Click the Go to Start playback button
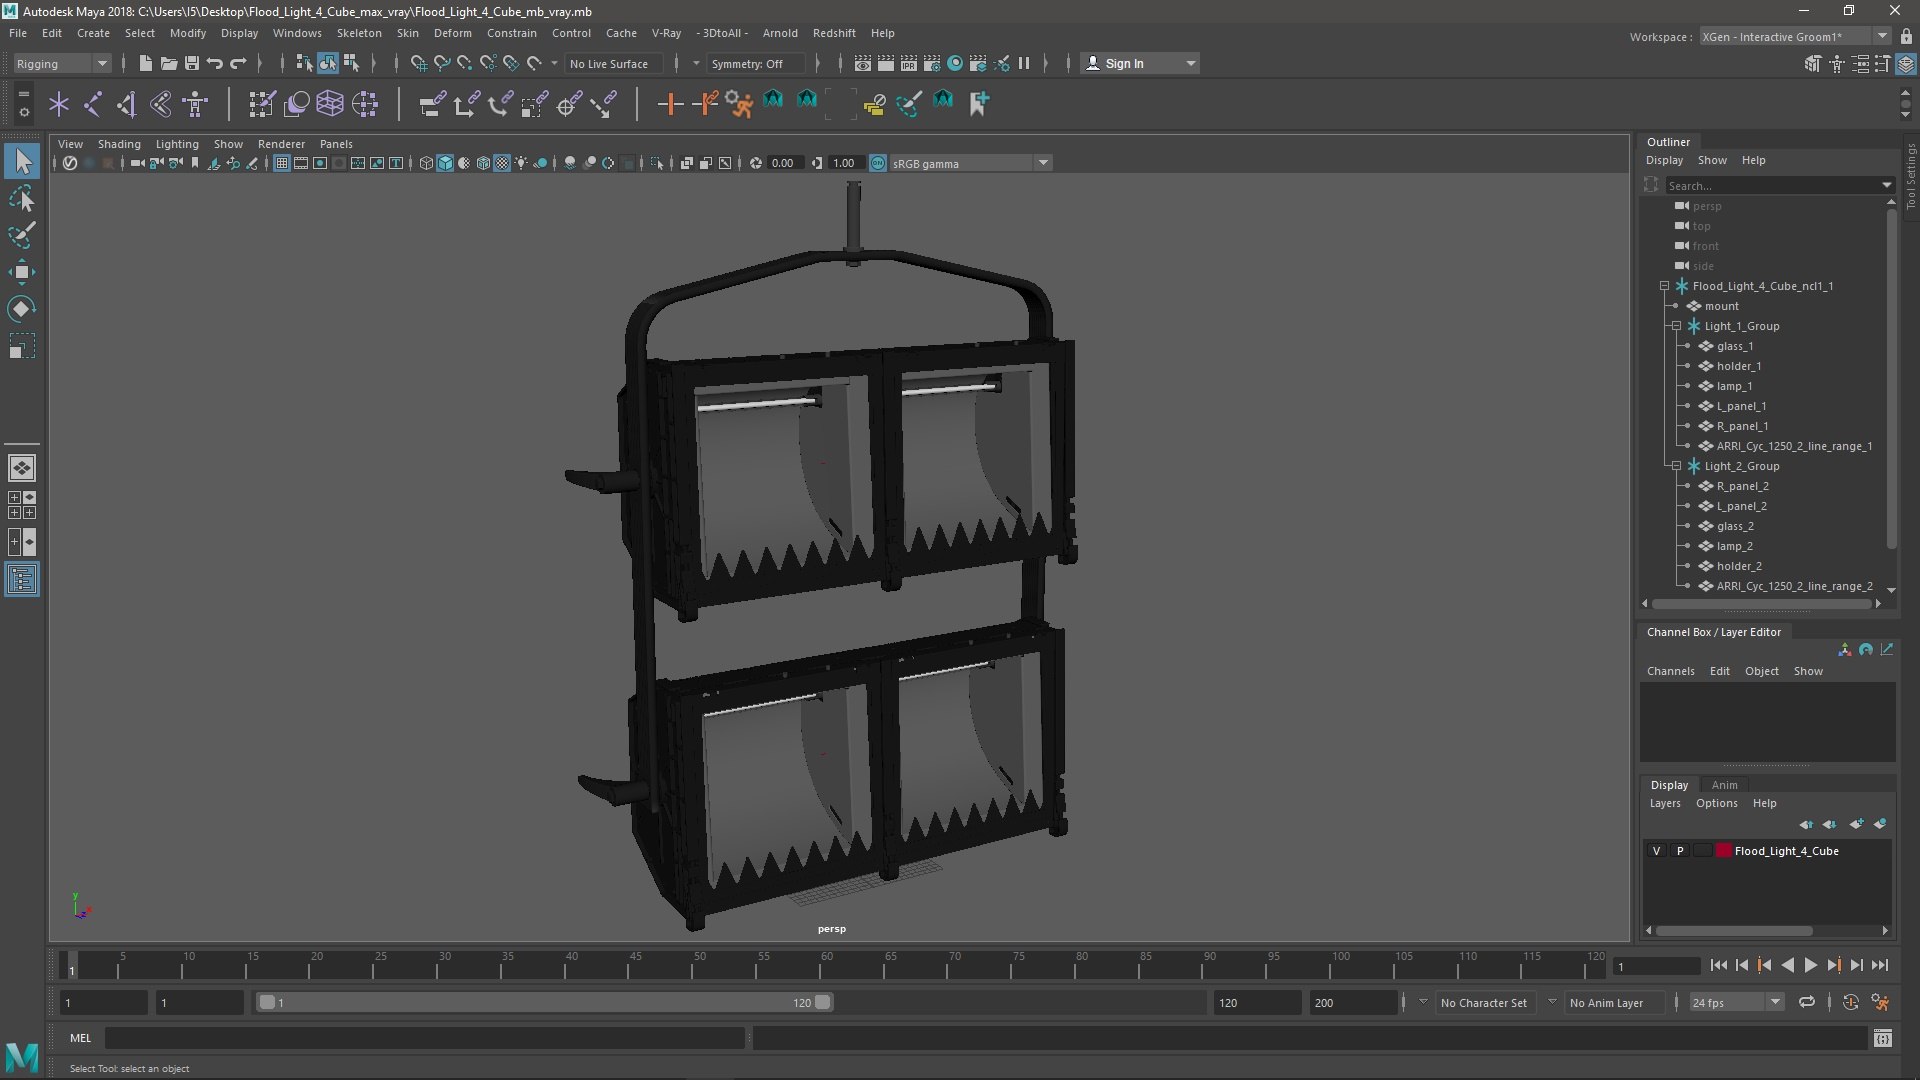1920x1080 pixels. (x=1718, y=965)
